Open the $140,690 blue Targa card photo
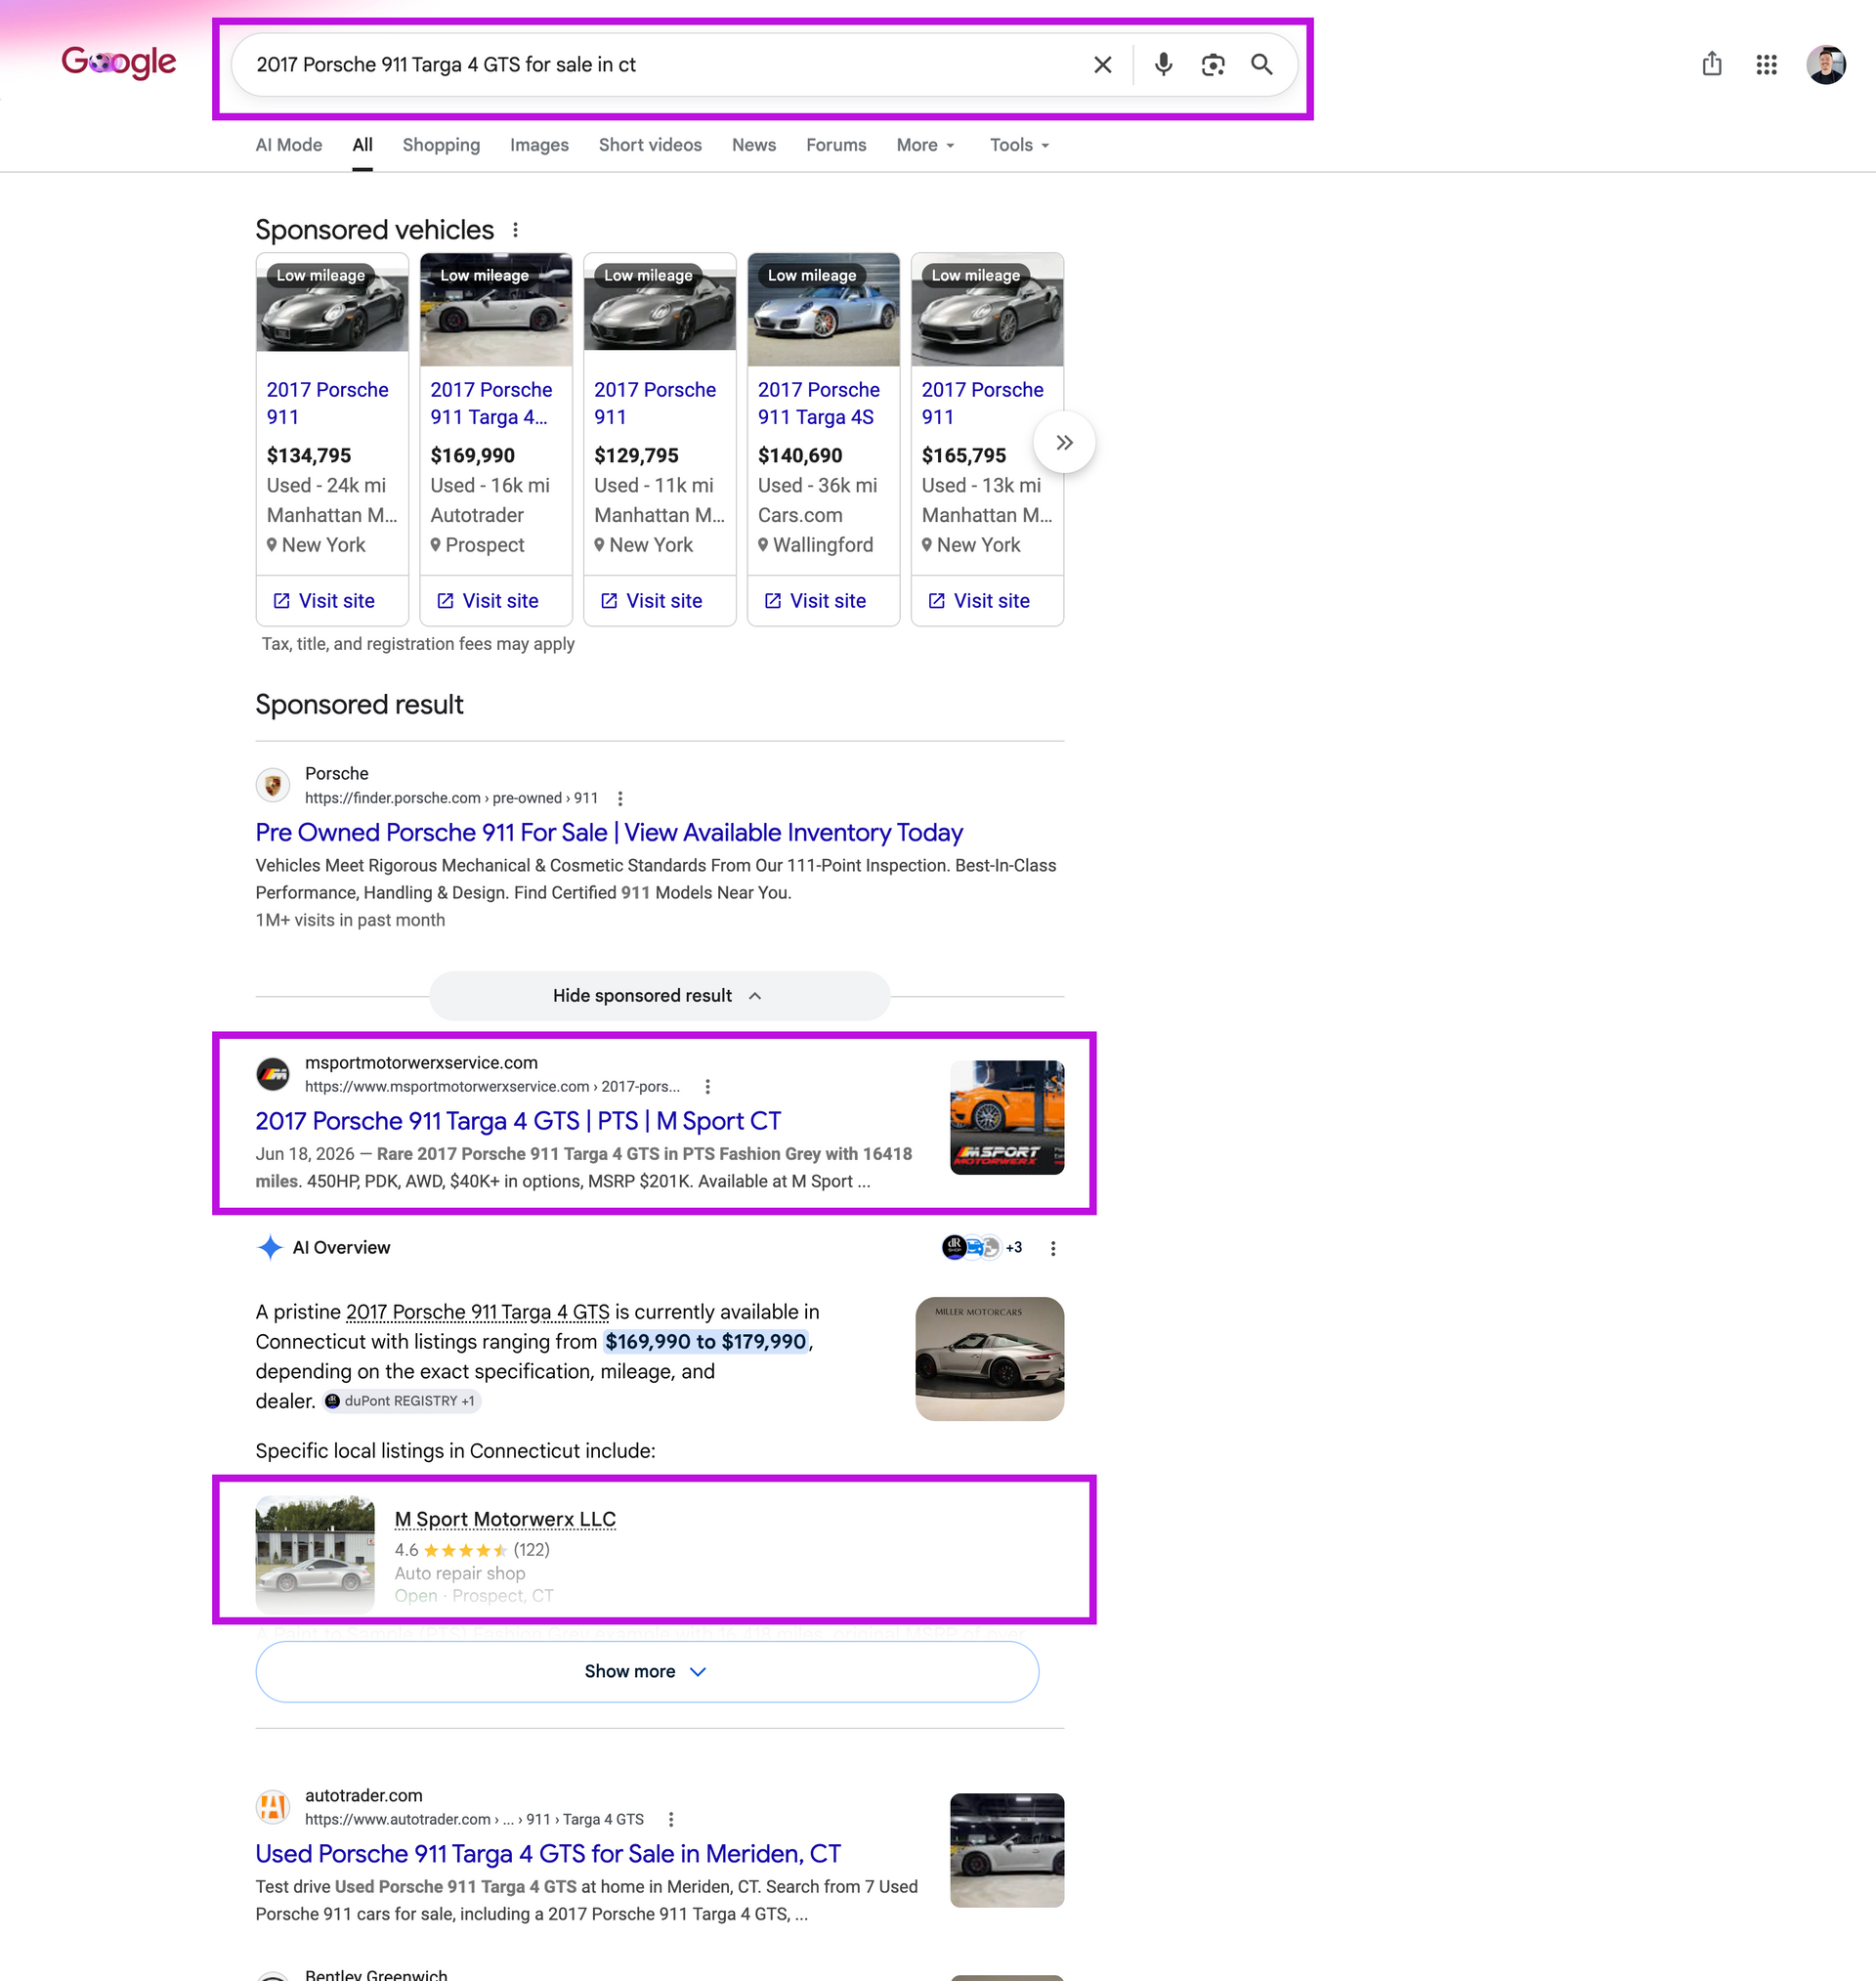This screenshot has height=1981, width=1876. point(824,309)
